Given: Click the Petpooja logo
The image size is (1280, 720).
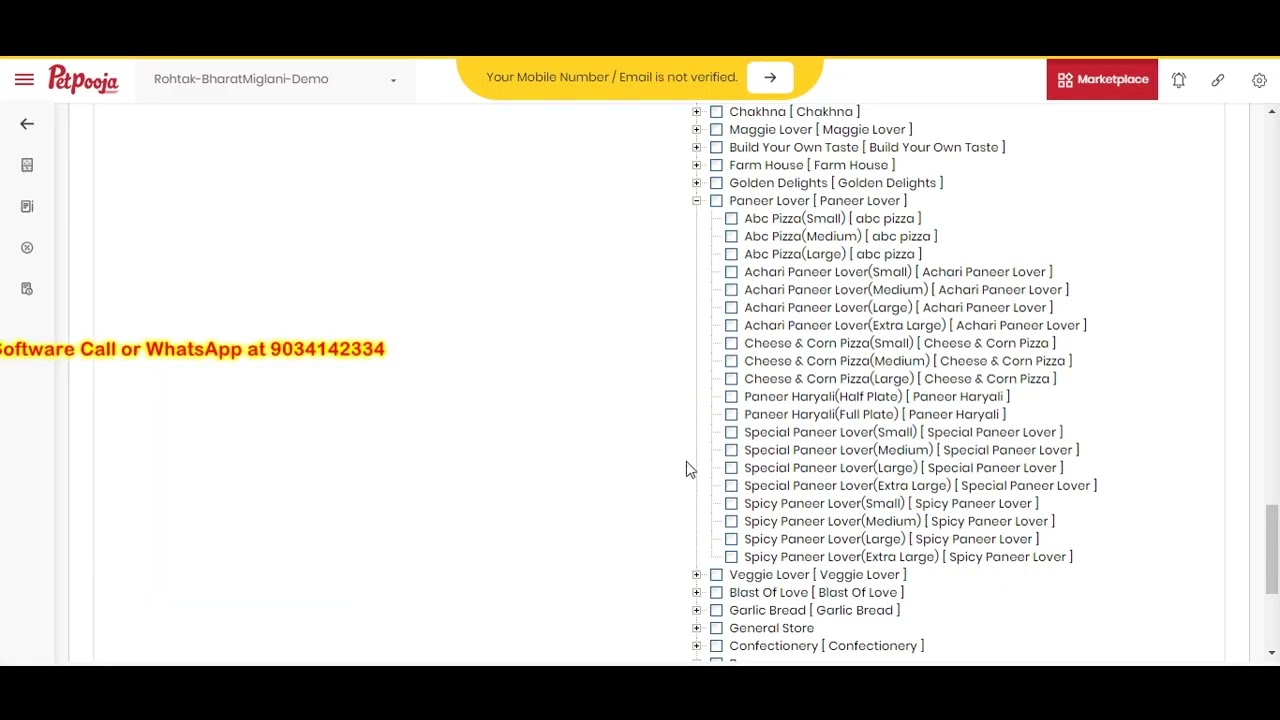Looking at the screenshot, I should click(x=83, y=80).
